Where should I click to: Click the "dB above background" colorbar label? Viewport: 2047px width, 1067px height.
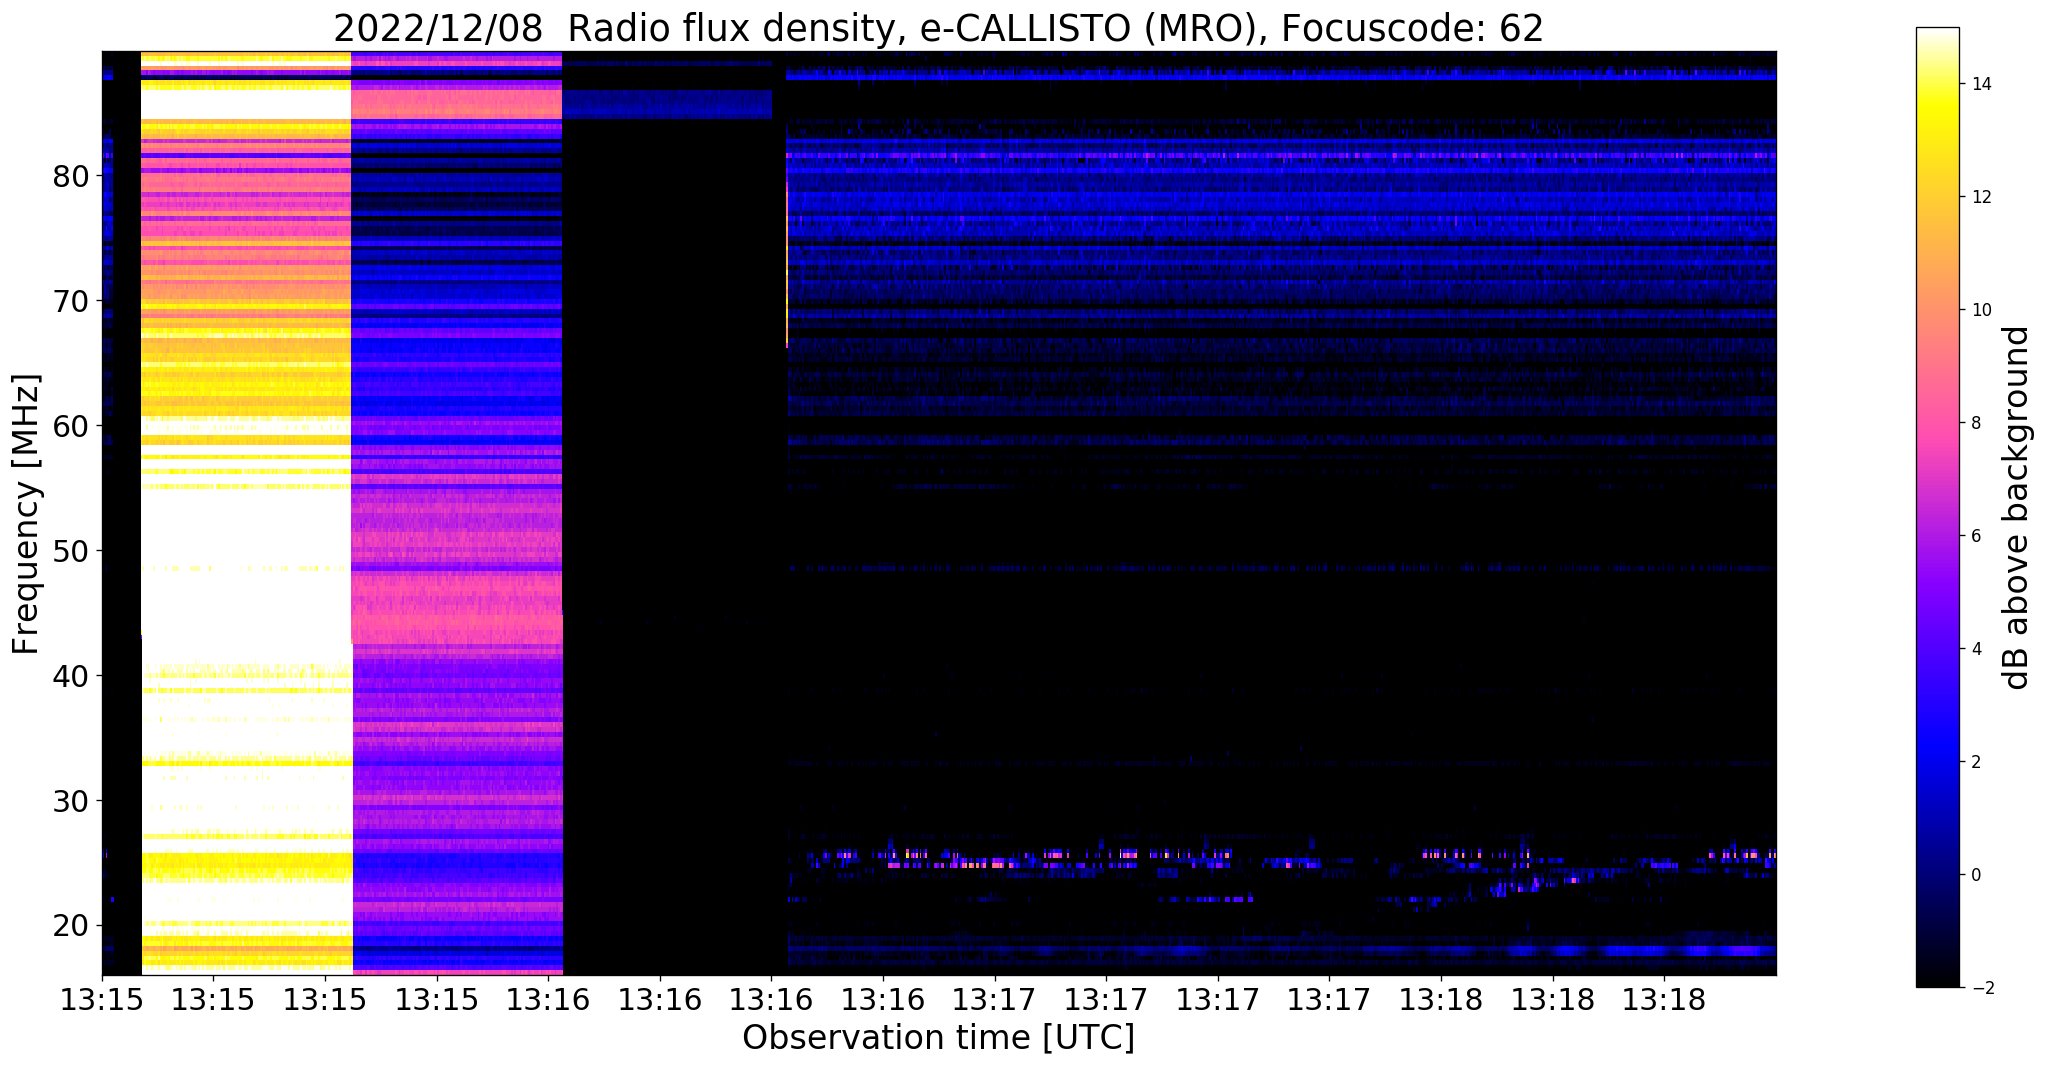click(x=2017, y=508)
